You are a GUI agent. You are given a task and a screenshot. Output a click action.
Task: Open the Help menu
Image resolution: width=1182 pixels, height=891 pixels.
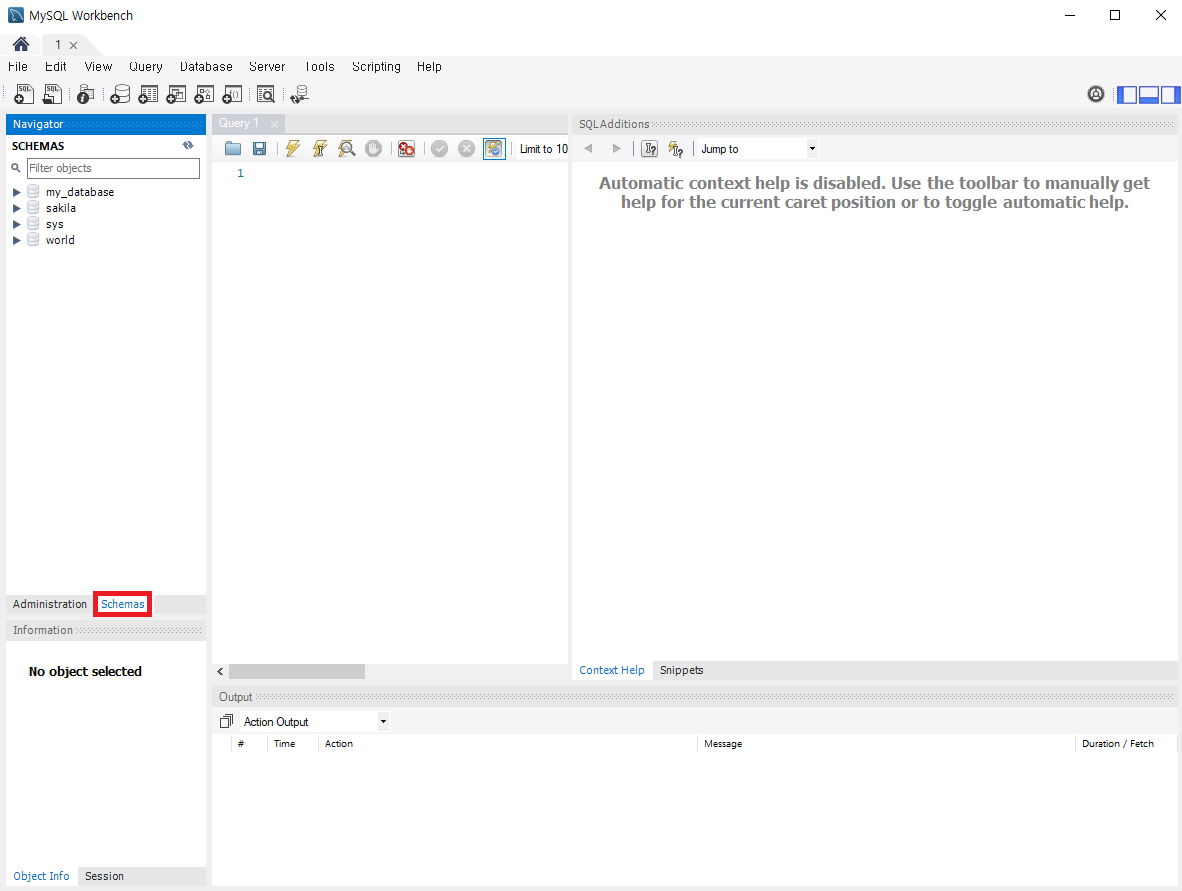pos(429,66)
